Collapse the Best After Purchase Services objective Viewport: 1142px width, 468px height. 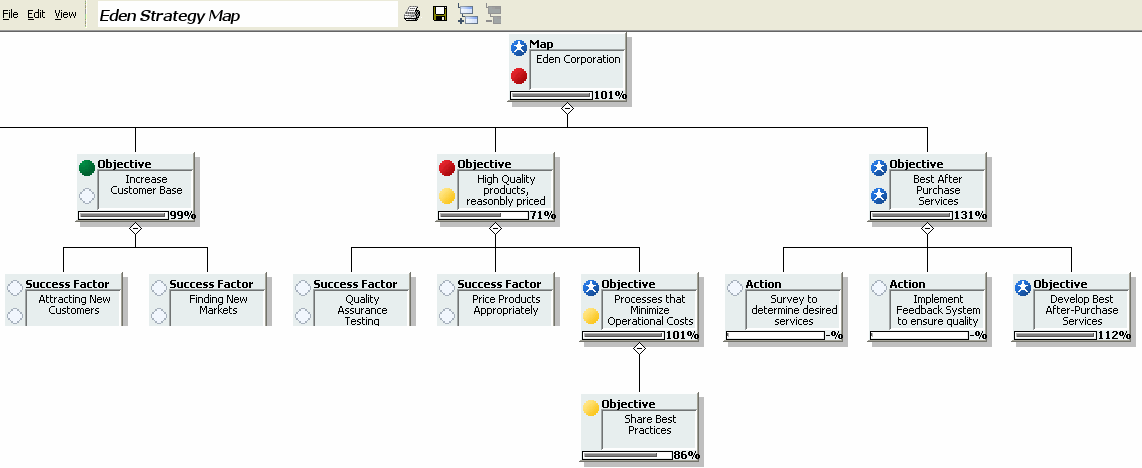click(x=927, y=229)
